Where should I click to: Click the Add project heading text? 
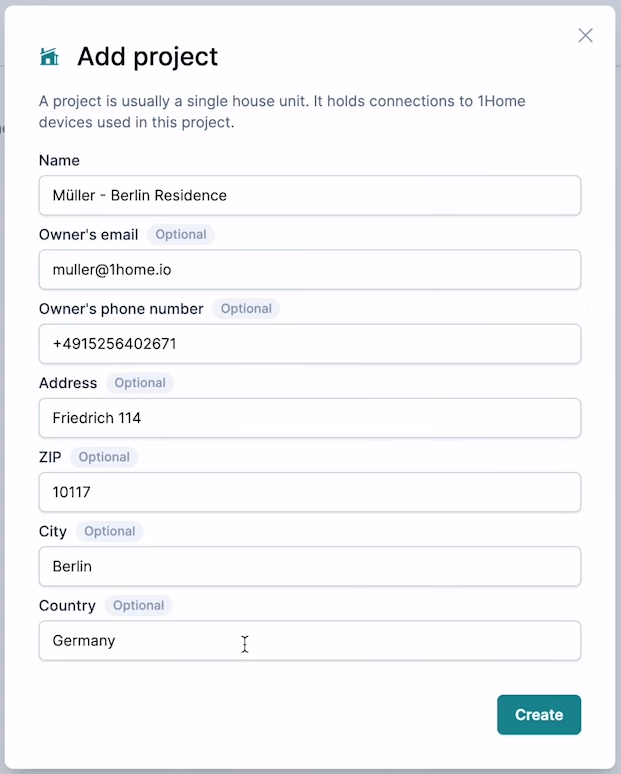coord(147,57)
